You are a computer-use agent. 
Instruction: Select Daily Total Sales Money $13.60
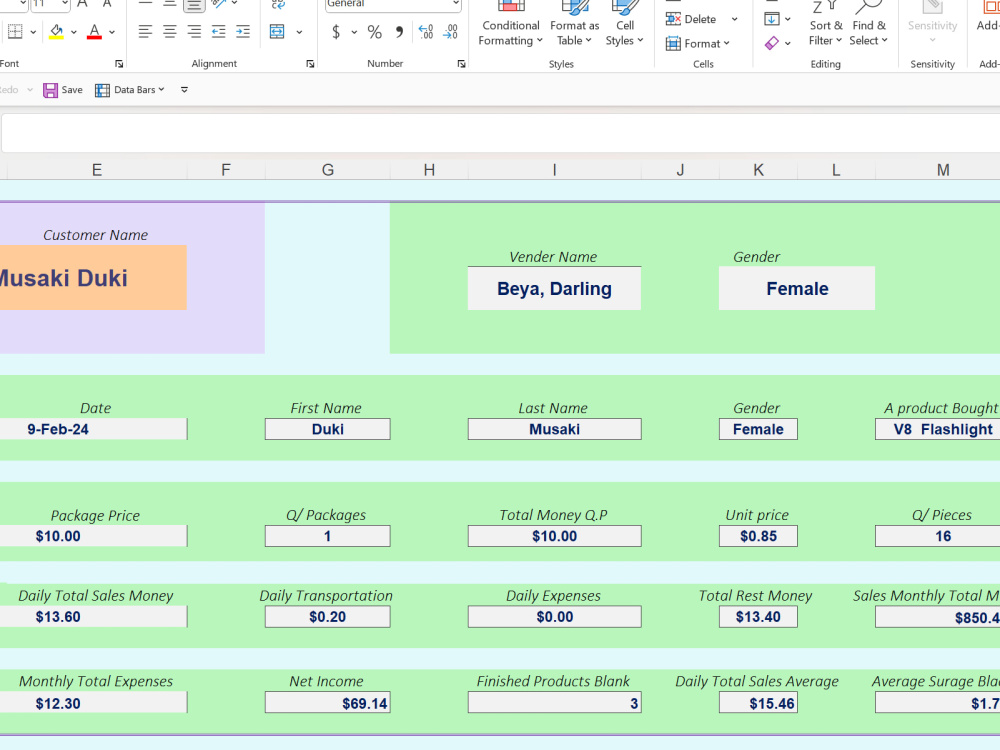(x=93, y=617)
